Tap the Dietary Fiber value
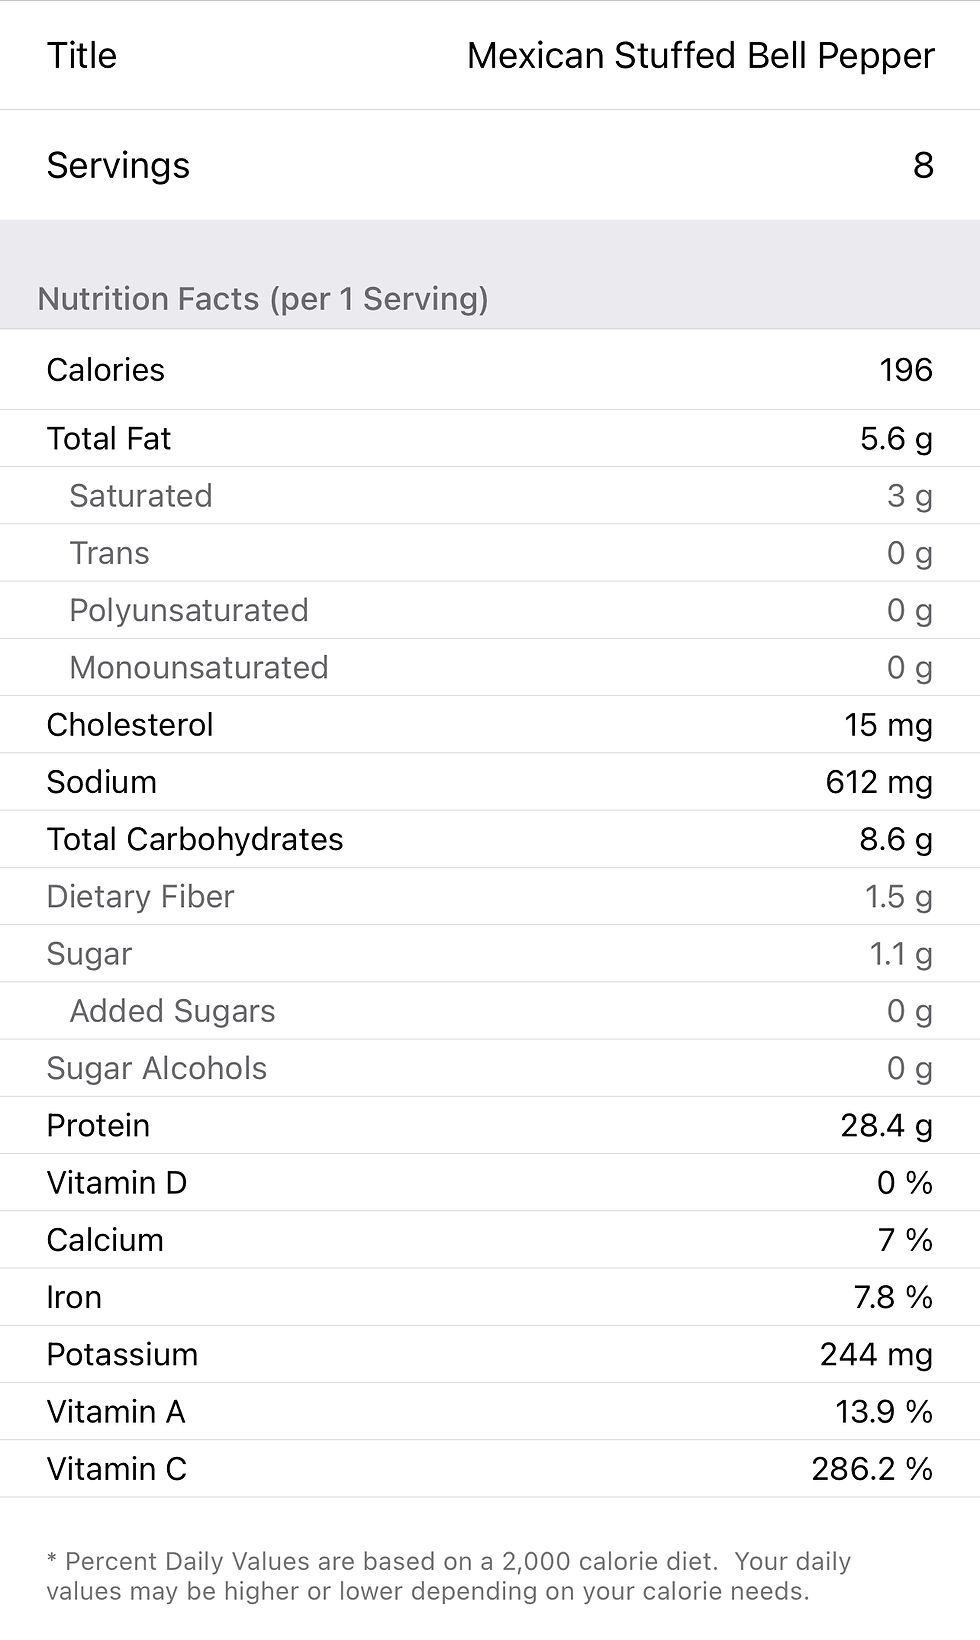980x1640 pixels. click(897, 897)
